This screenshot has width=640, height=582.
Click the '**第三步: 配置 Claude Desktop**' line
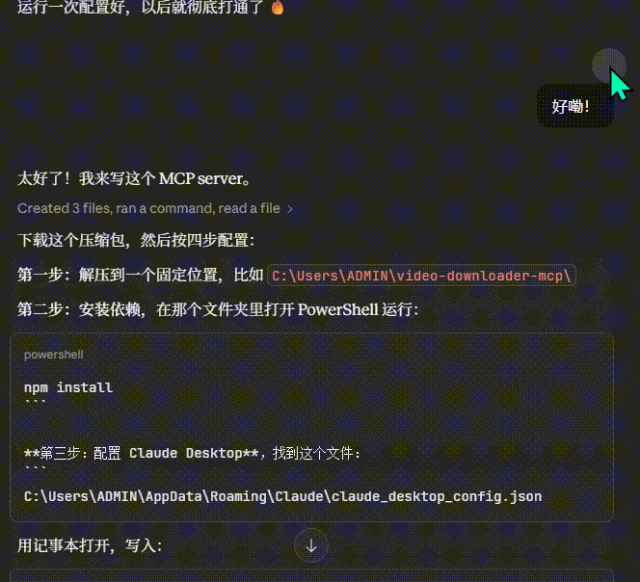(x=192, y=453)
